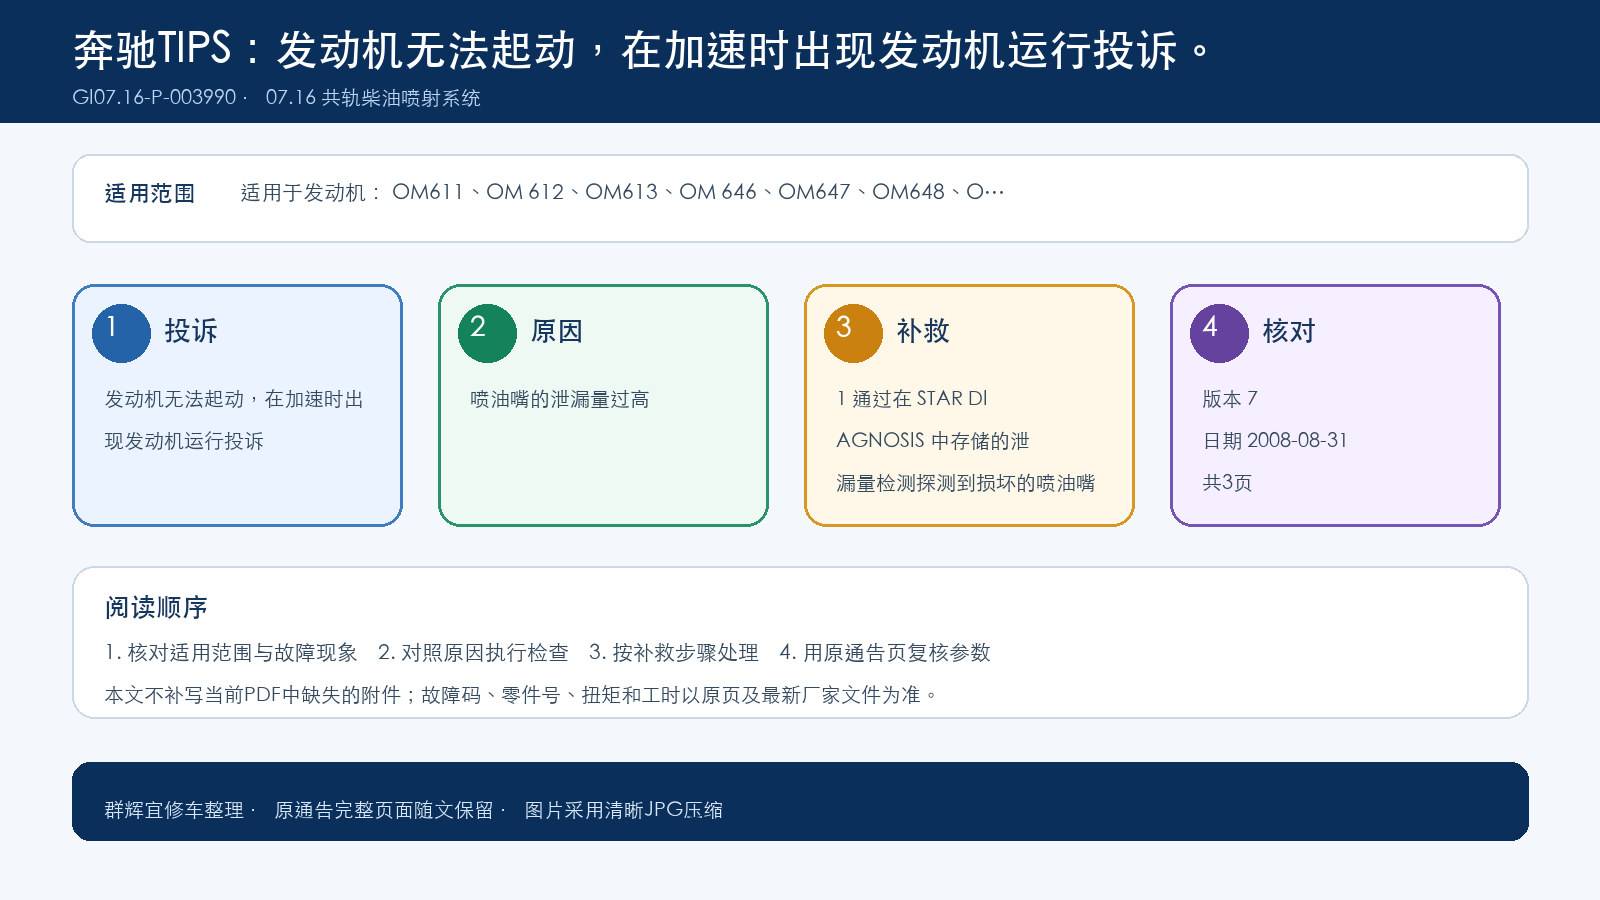Click the date 日期 2008-08-31
1600x900 pixels.
[1275, 441]
